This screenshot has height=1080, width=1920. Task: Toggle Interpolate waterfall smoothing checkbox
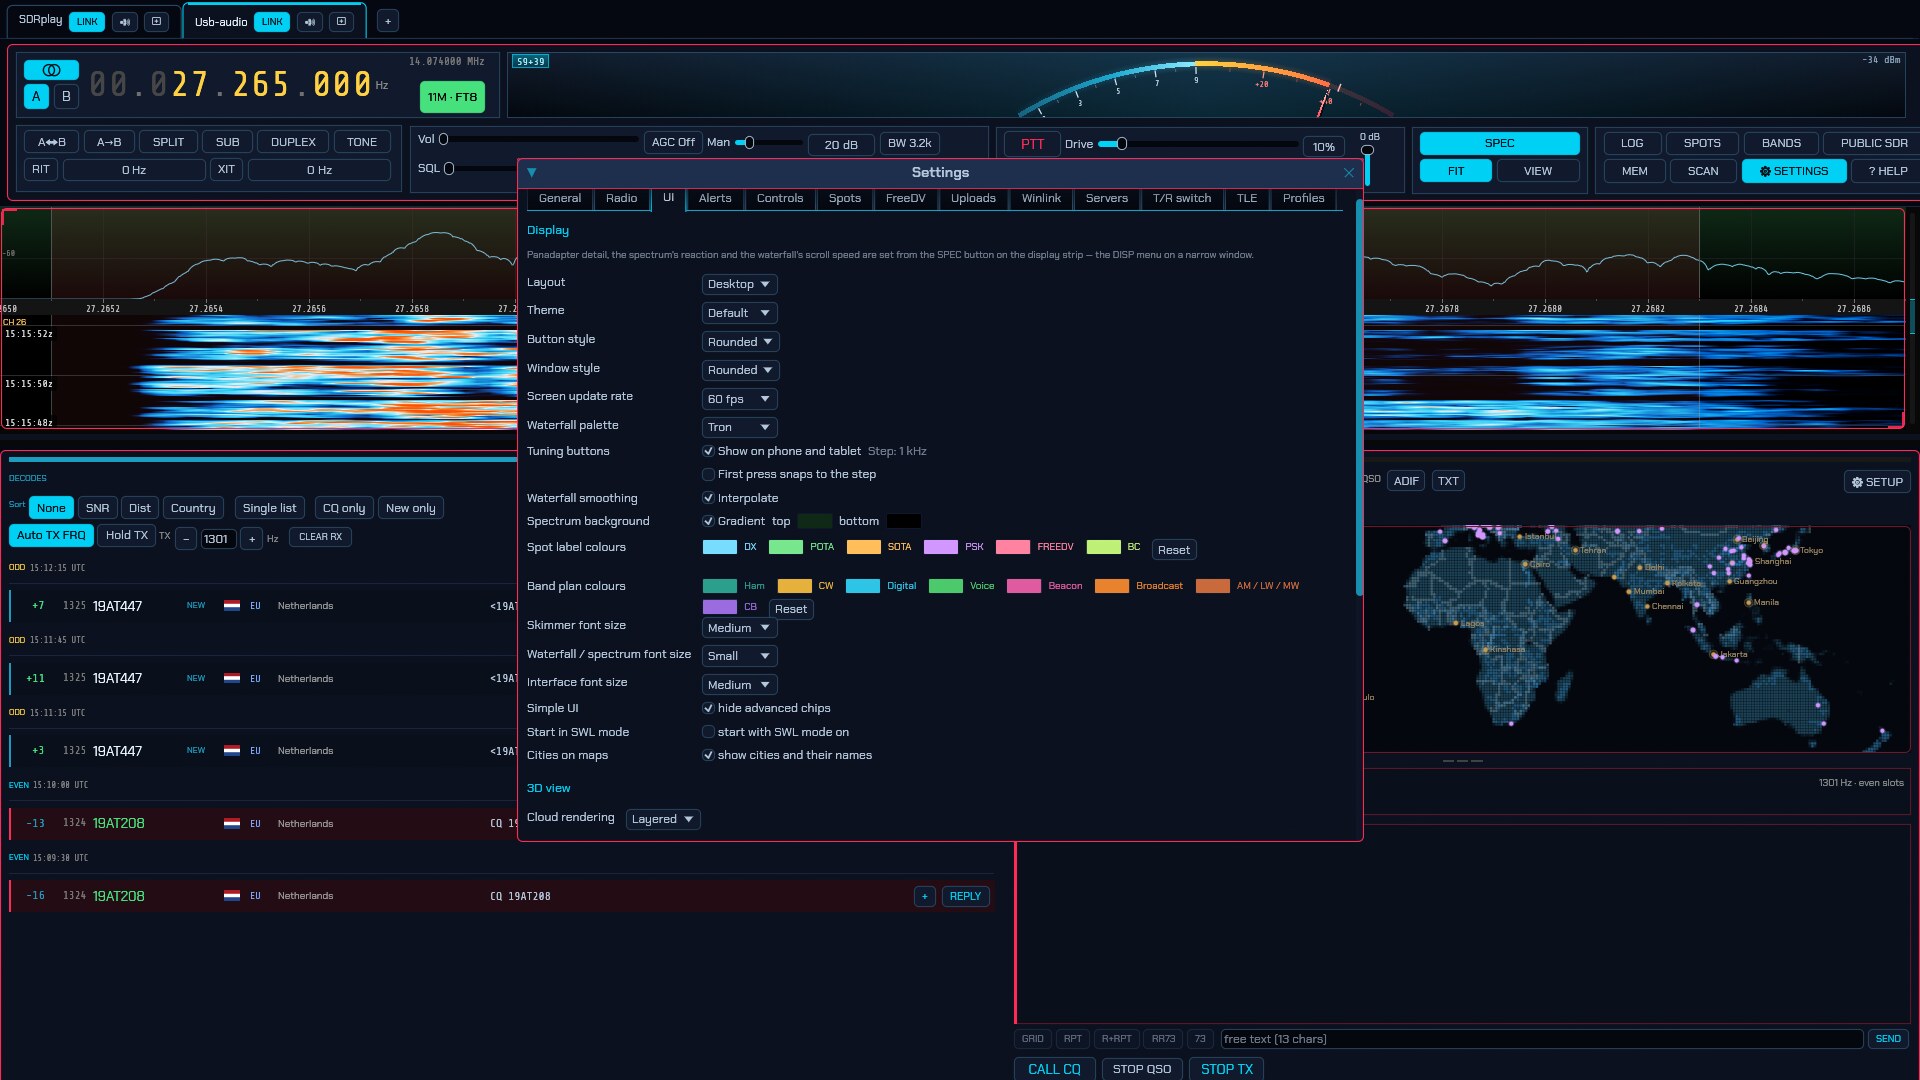(x=708, y=499)
